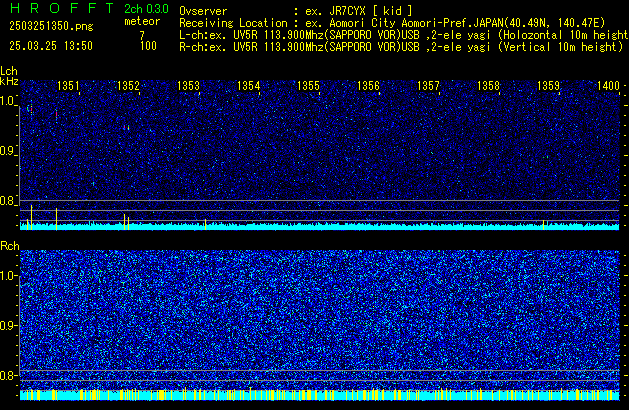Click the Ovserver JR7CYX line
This screenshot has height=410, width=629.
pos(296,11)
